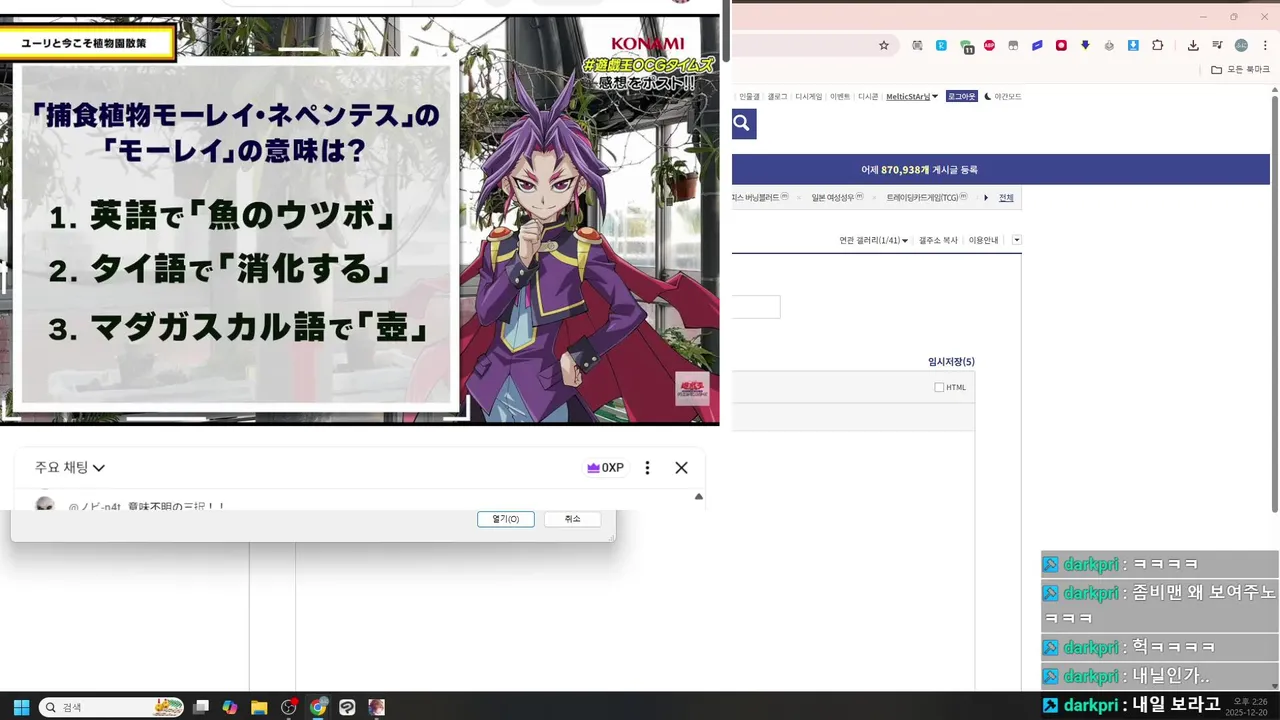Switch to Chrome on the taskbar

pyautogui.click(x=318, y=707)
